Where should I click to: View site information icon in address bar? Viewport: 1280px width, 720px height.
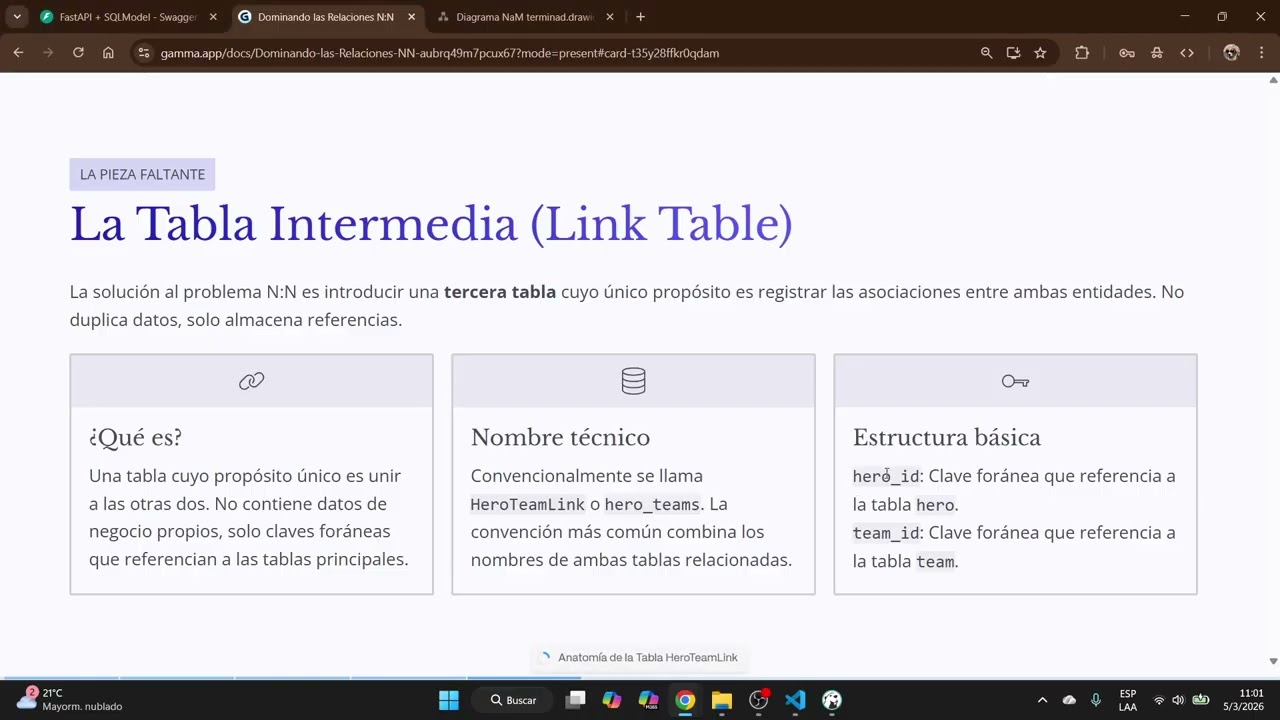point(144,53)
